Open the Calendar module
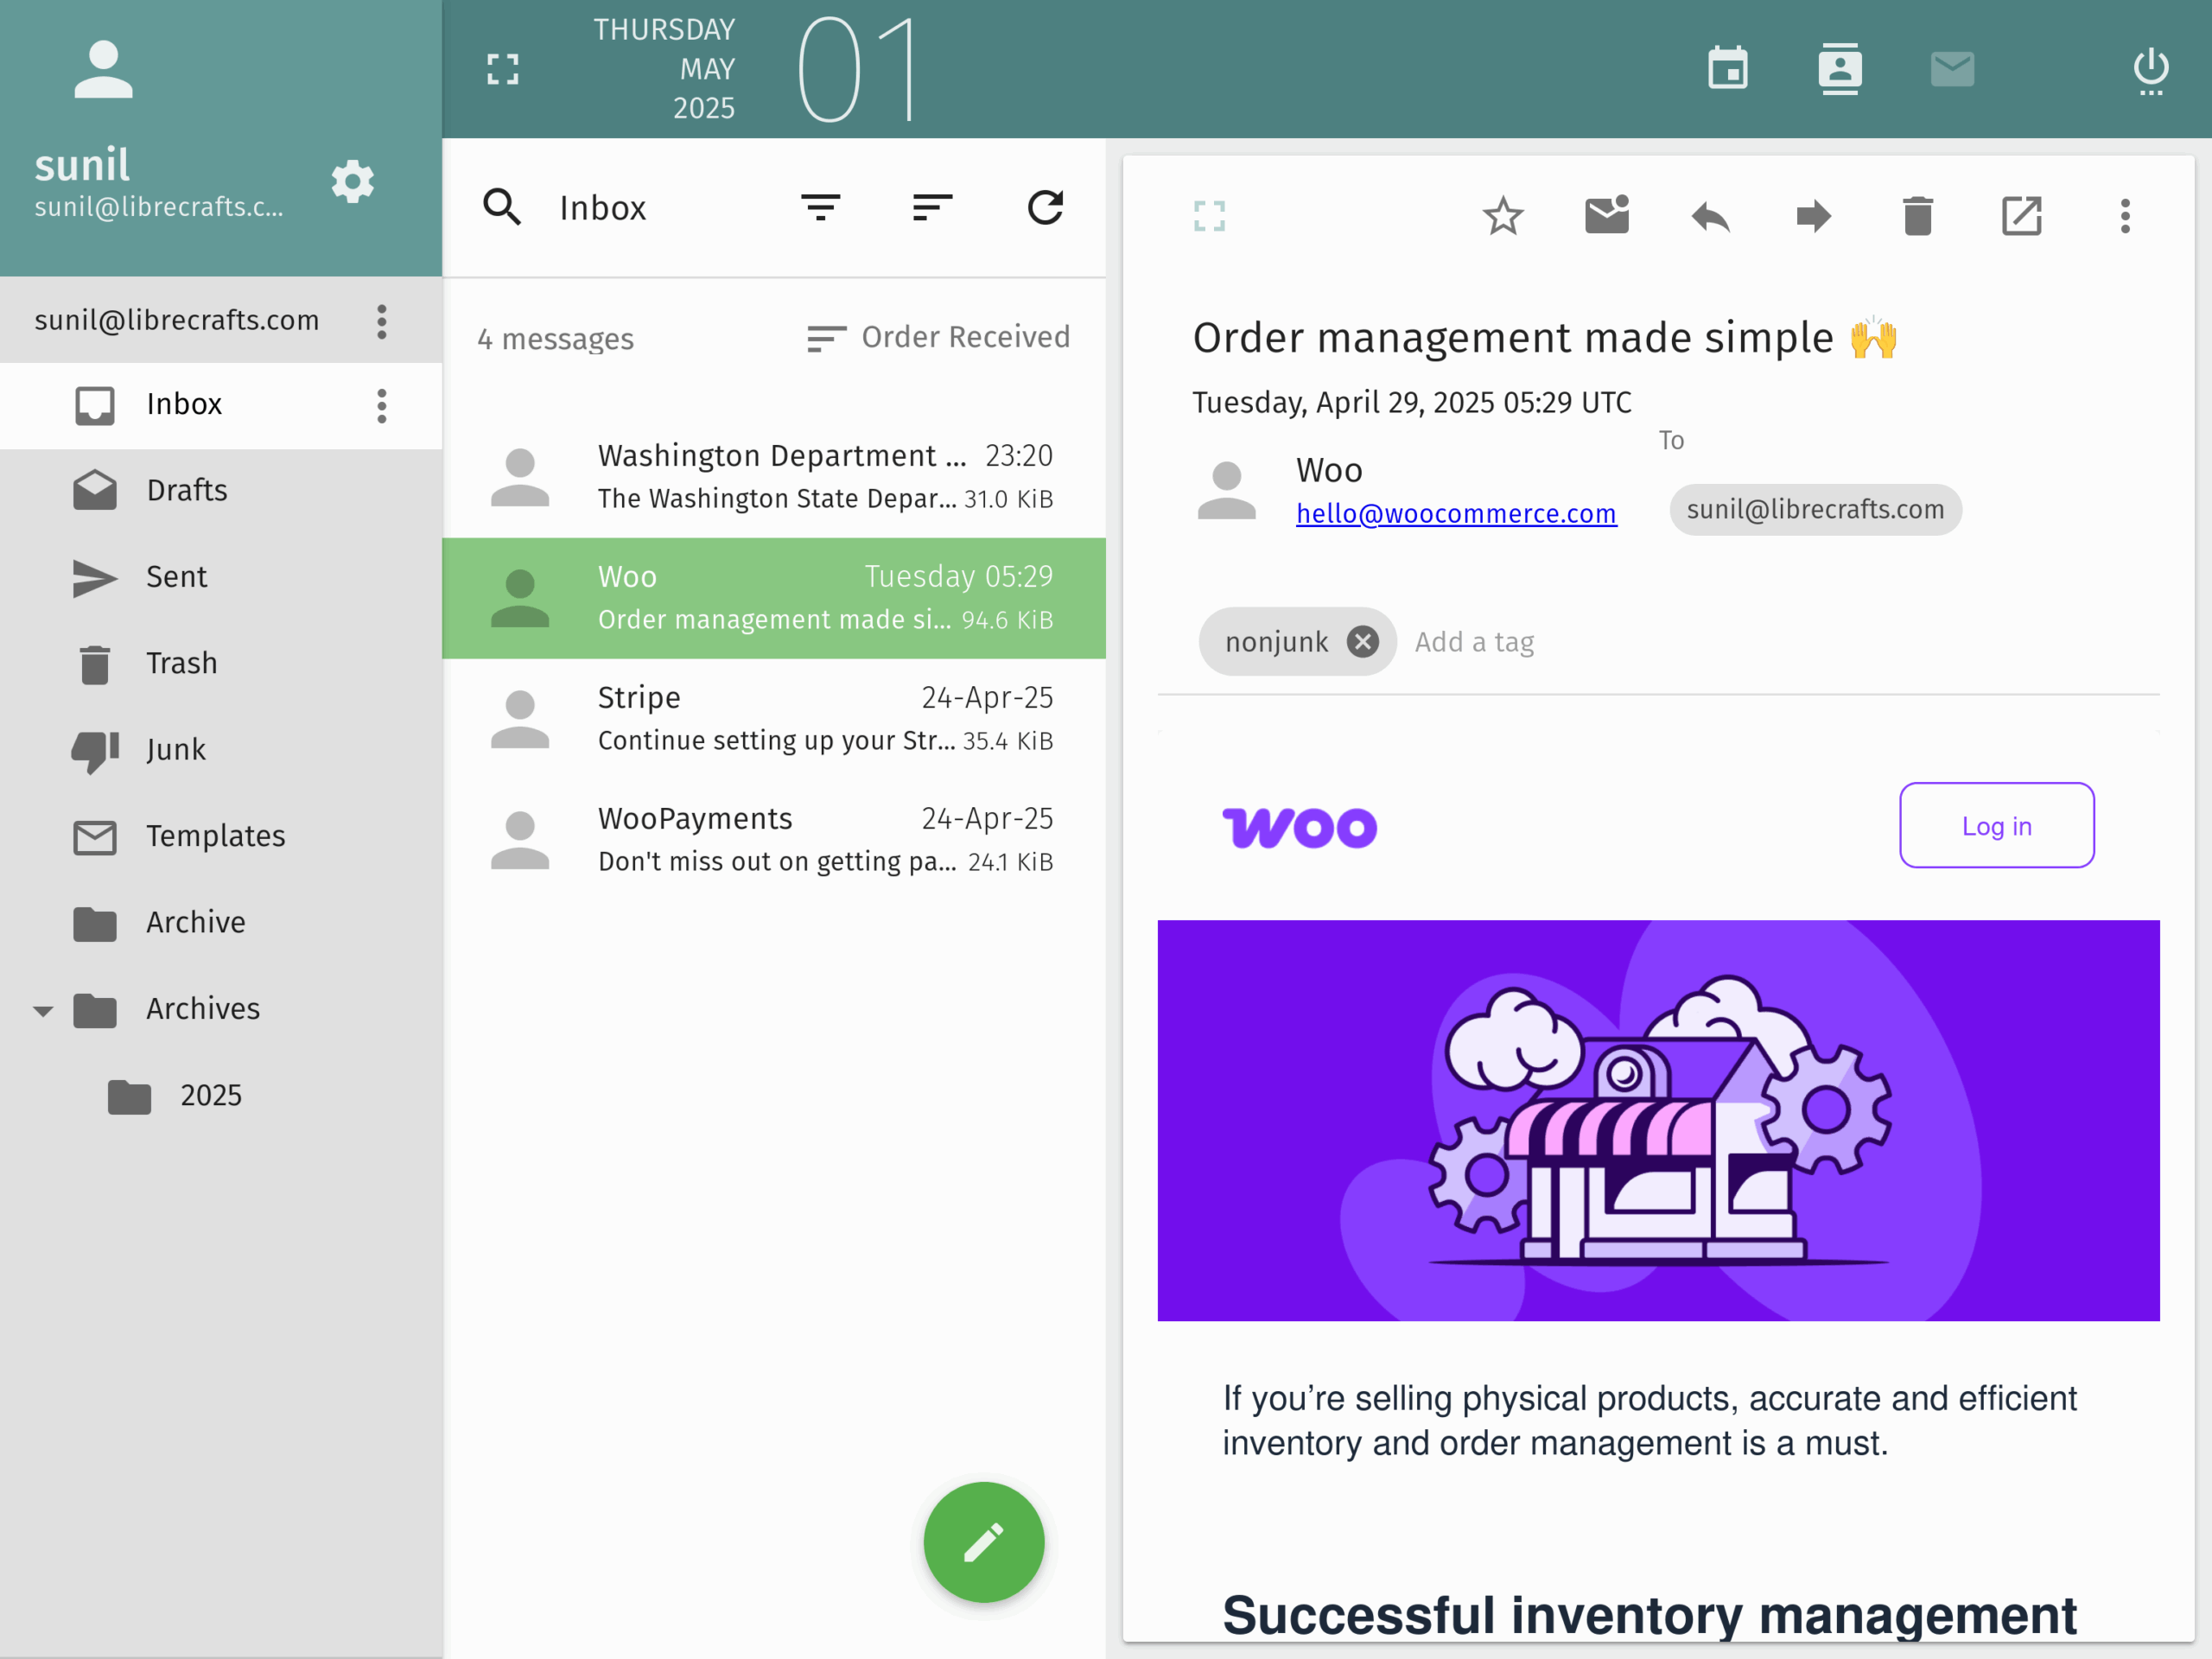The image size is (2212, 1659). (x=1727, y=69)
